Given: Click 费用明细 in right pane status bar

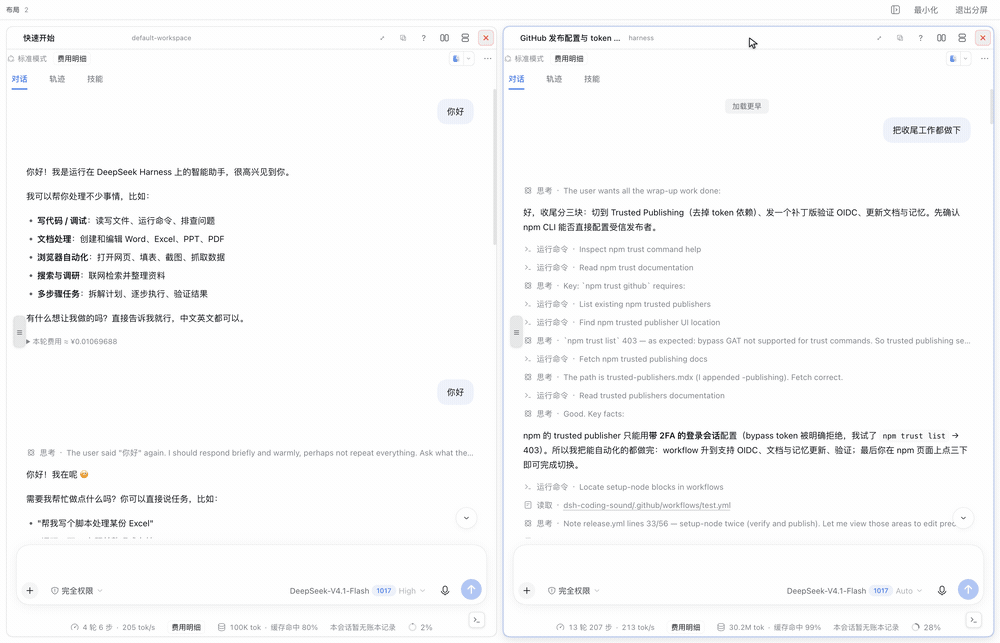Looking at the screenshot, I should pyautogui.click(x=686, y=627).
